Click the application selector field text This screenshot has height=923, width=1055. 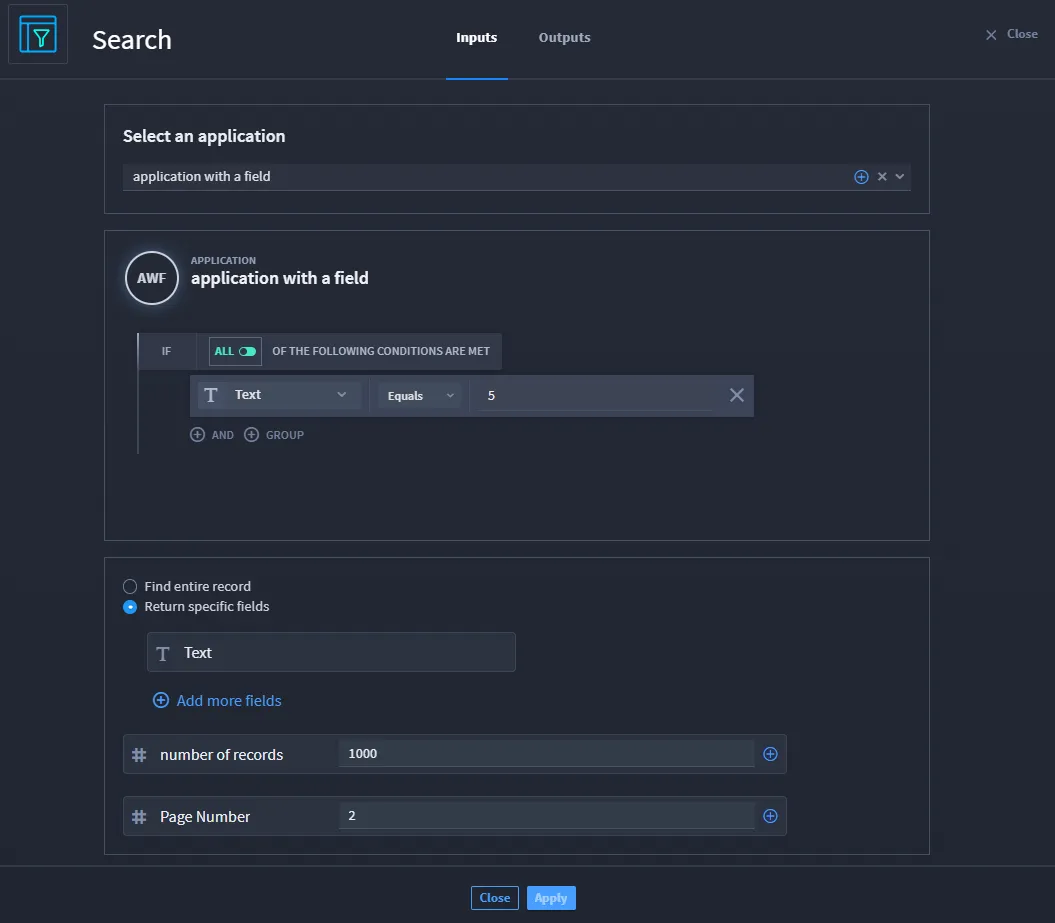point(201,176)
